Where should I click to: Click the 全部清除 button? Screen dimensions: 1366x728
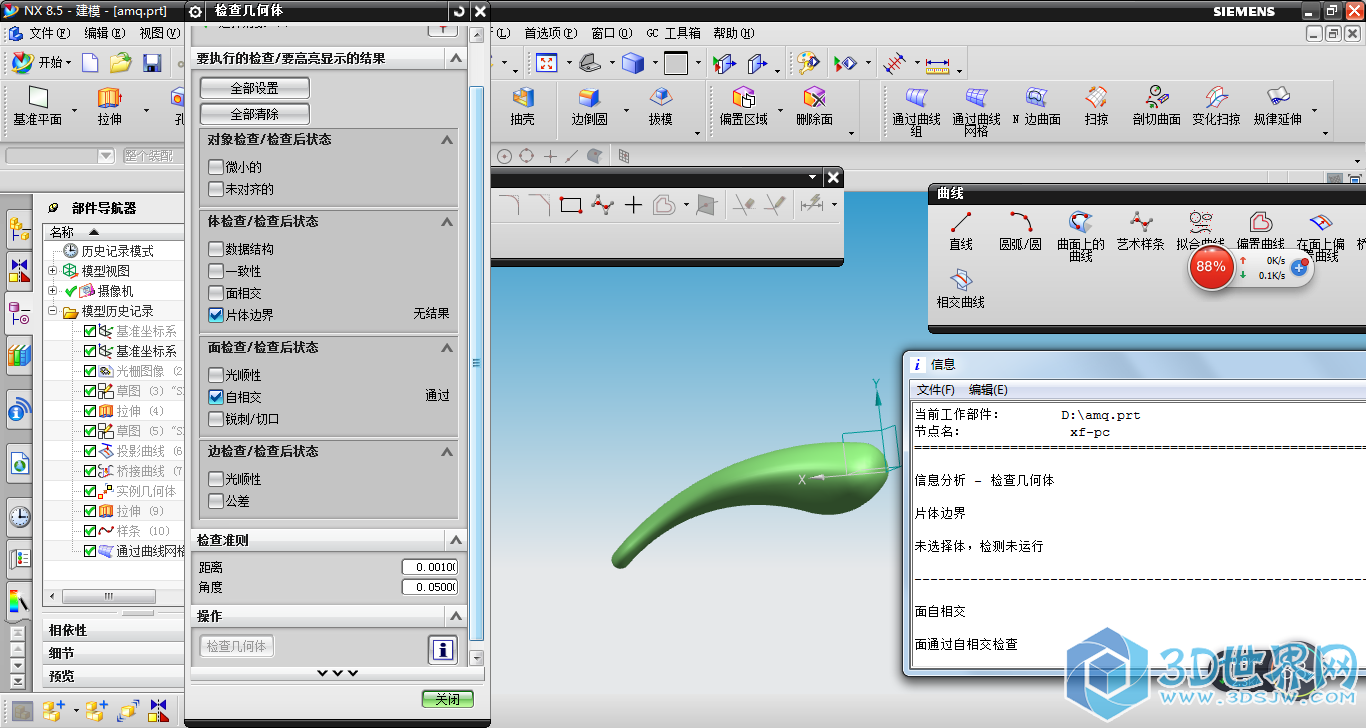click(x=255, y=114)
